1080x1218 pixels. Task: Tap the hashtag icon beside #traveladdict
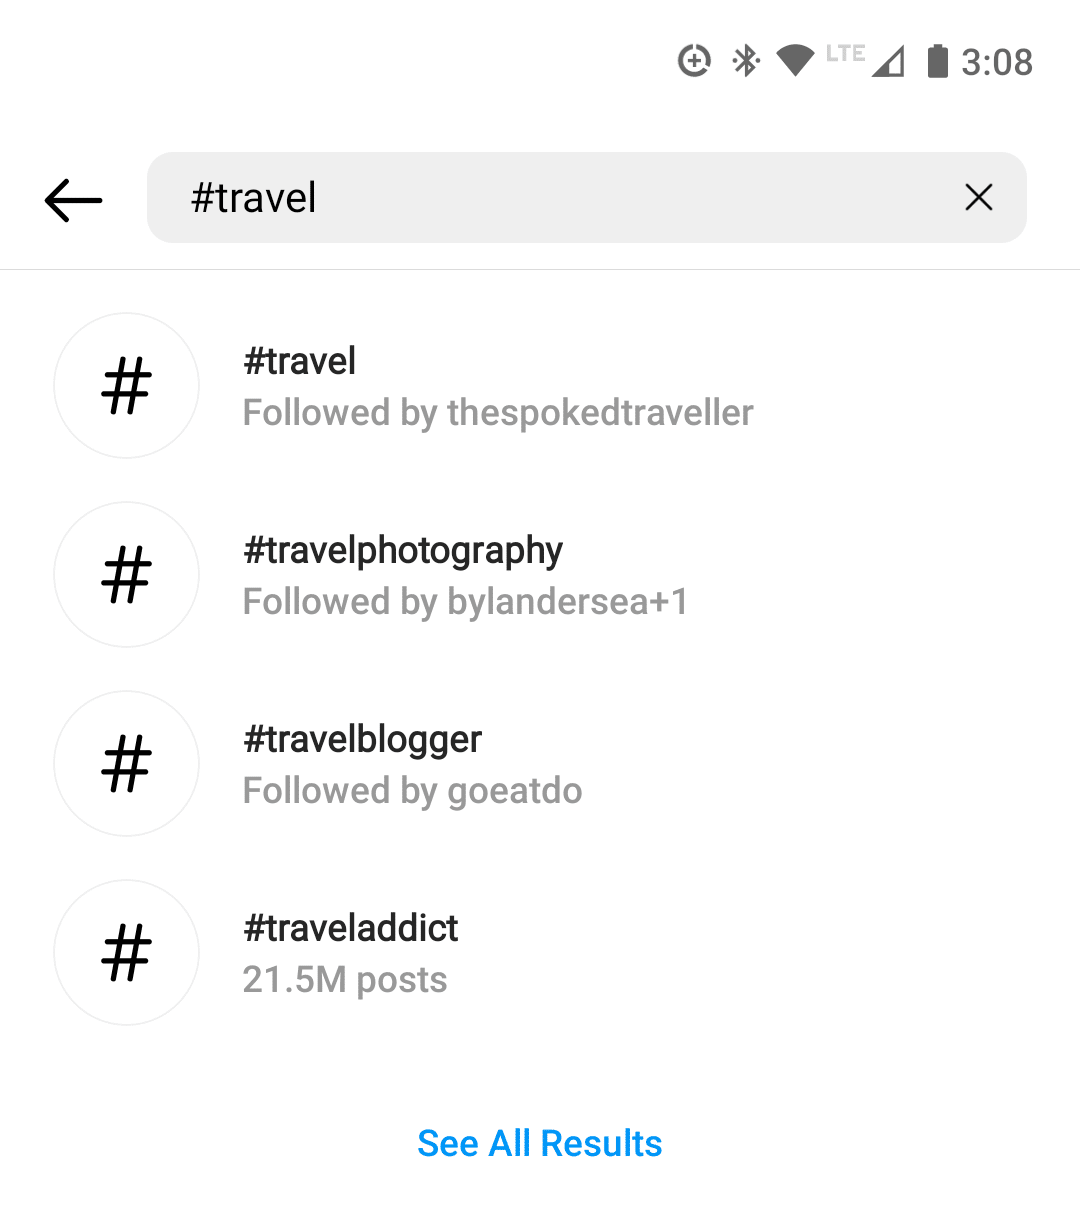point(126,953)
